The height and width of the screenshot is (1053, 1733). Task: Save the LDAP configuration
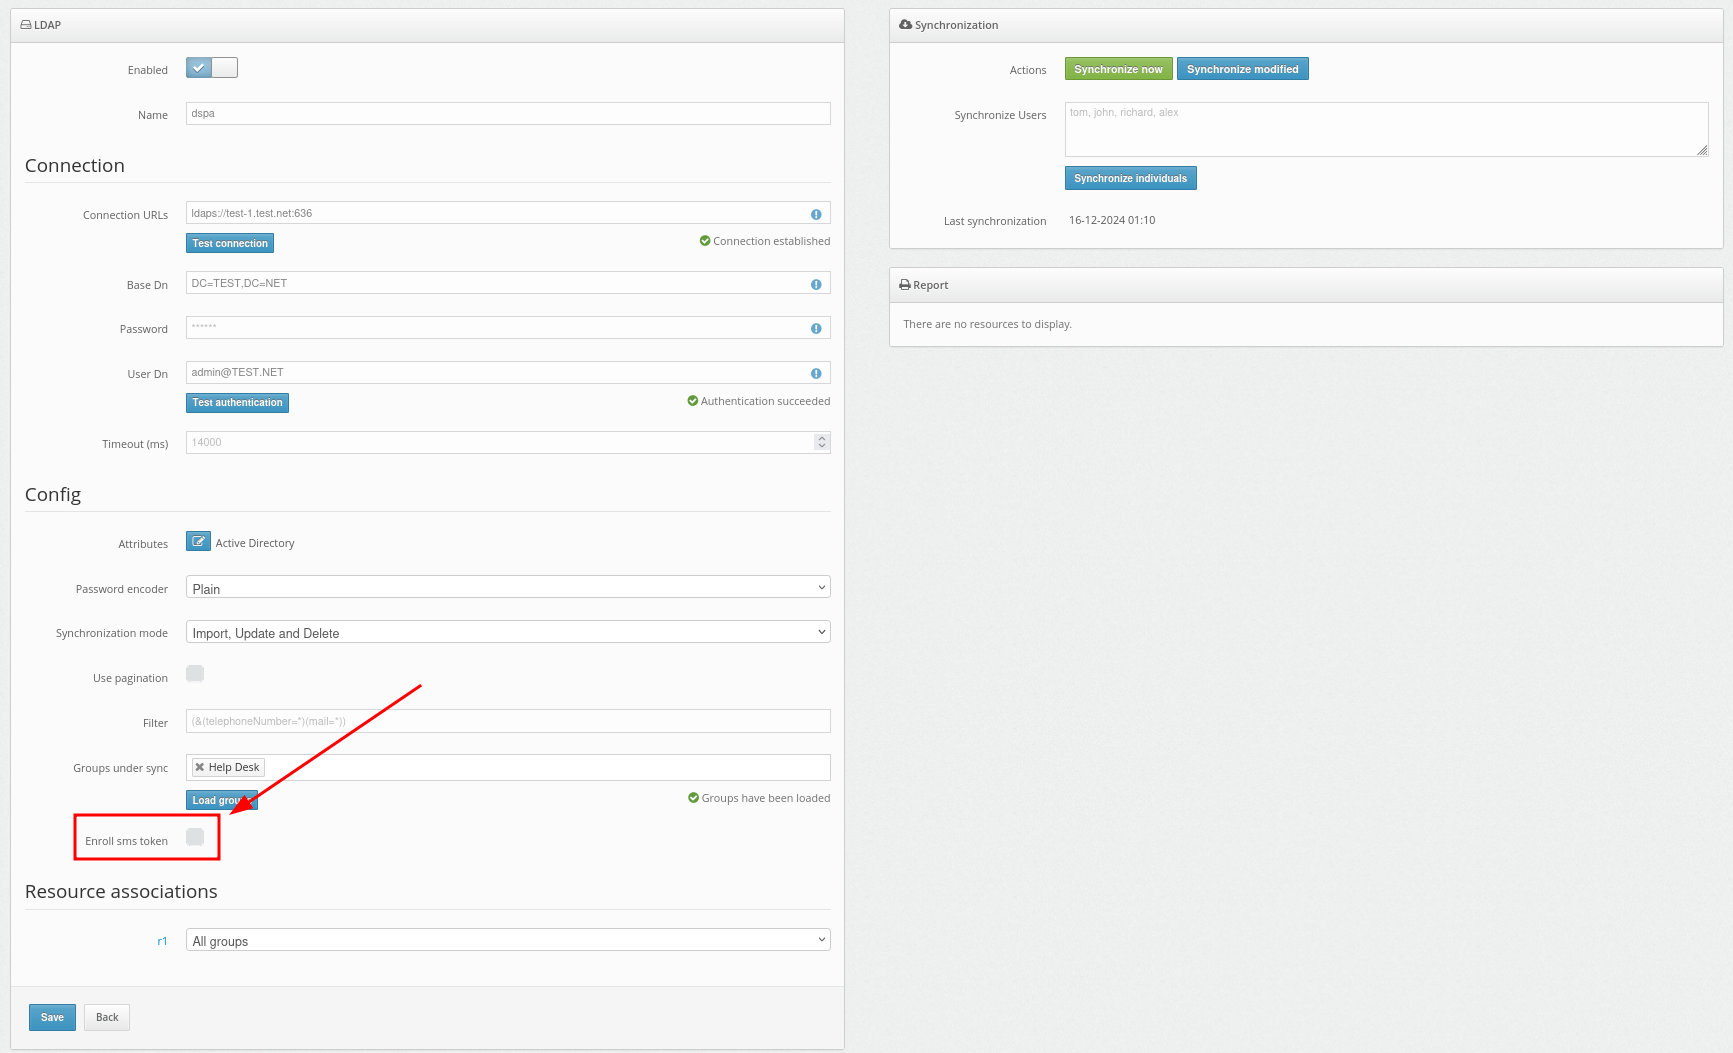pyautogui.click(x=52, y=1018)
